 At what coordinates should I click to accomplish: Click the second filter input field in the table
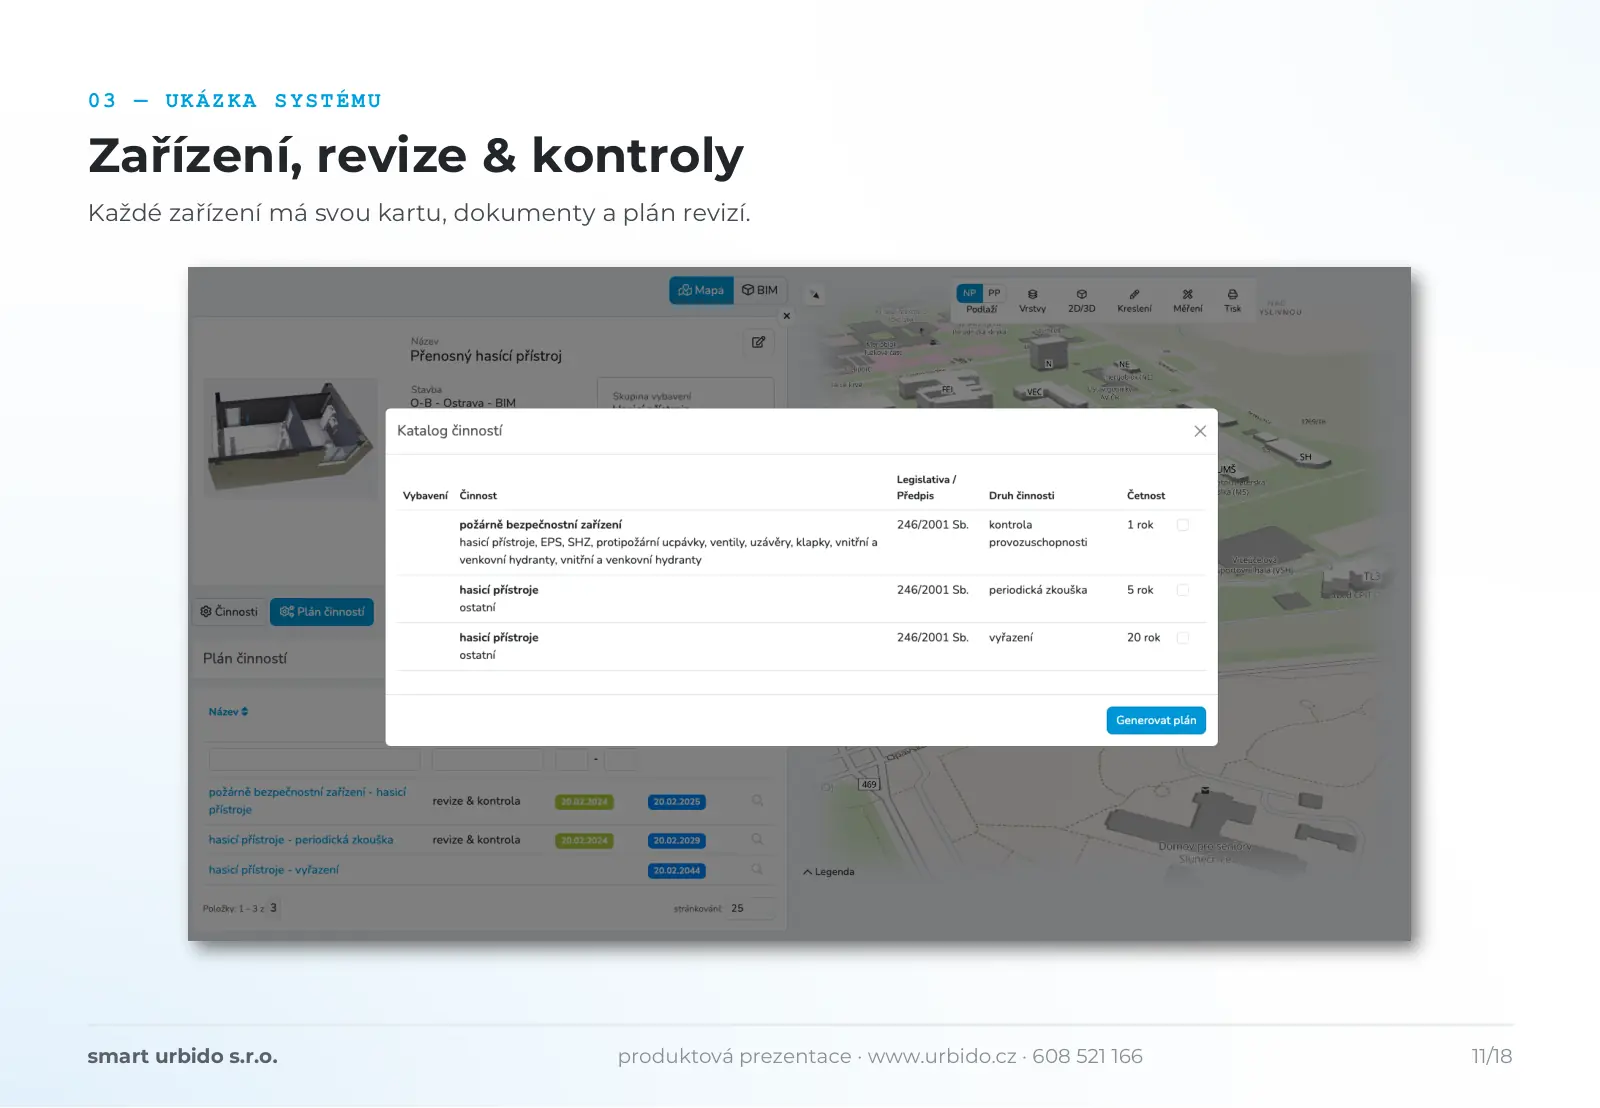click(x=488, y=760)
